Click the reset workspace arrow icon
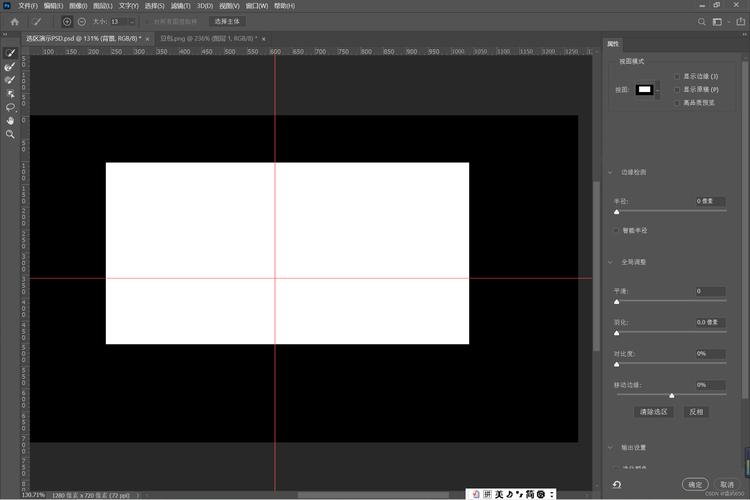Image resolution: width=750 pixels, height=500 pixels. pos(617,484)
